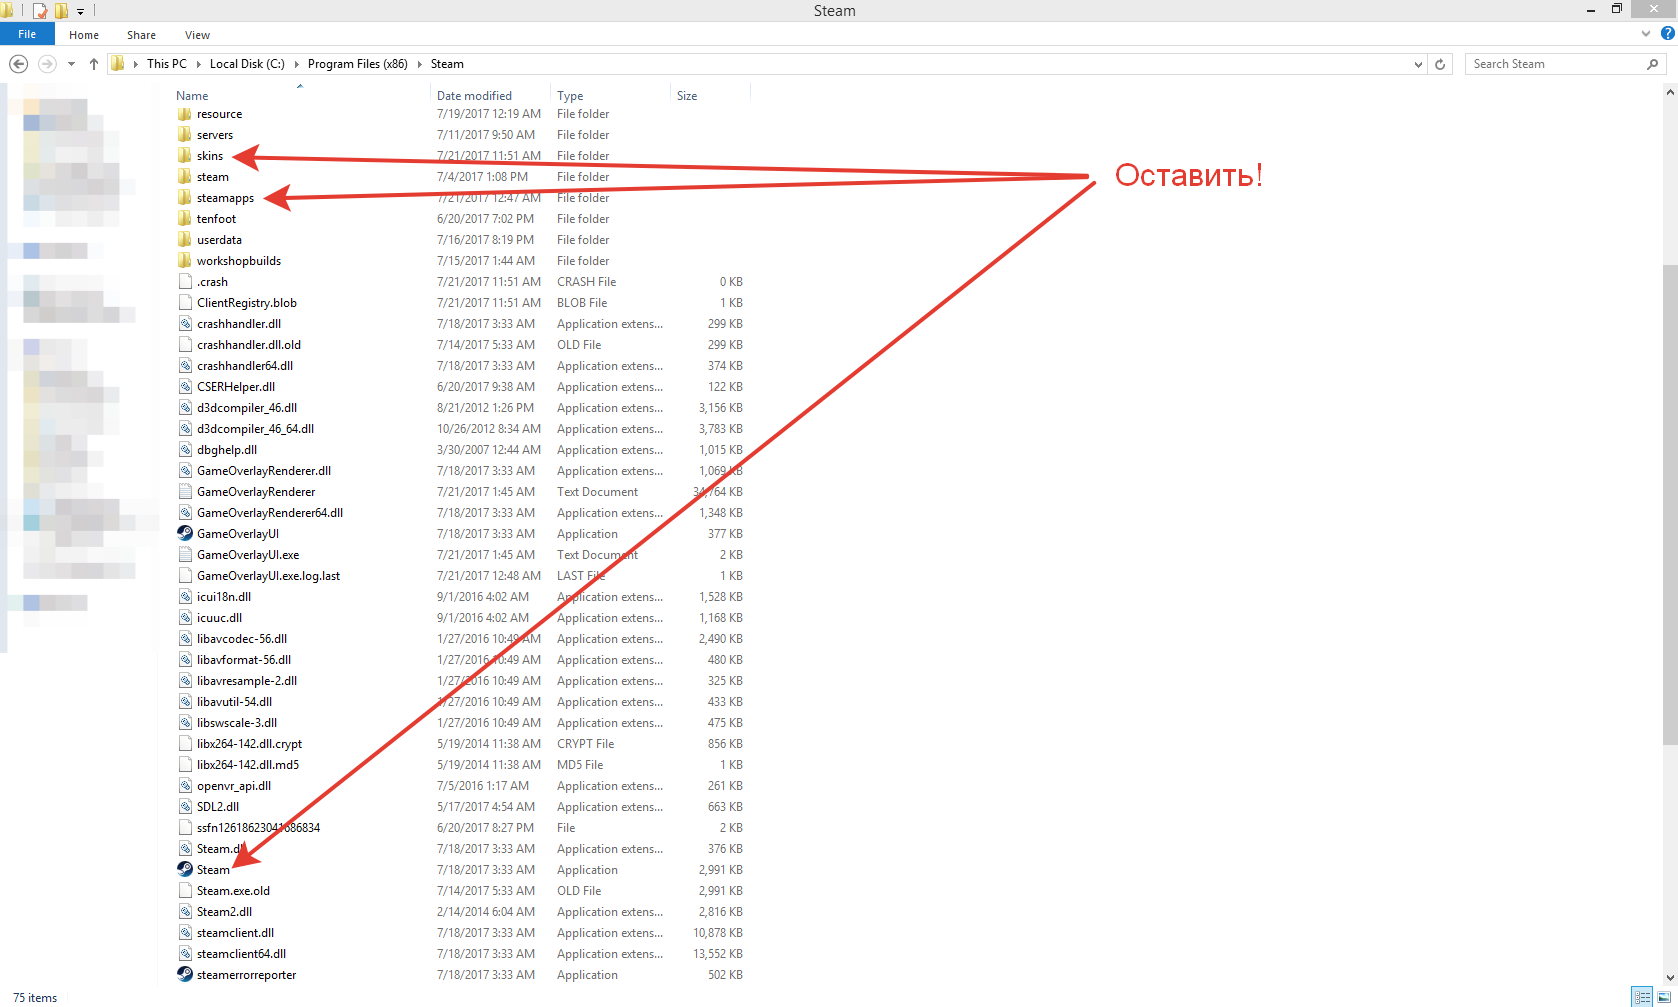This screenshot has height=1007, width=1678.
Task: Go back with the Back arrow button
Action: (18, 64)
